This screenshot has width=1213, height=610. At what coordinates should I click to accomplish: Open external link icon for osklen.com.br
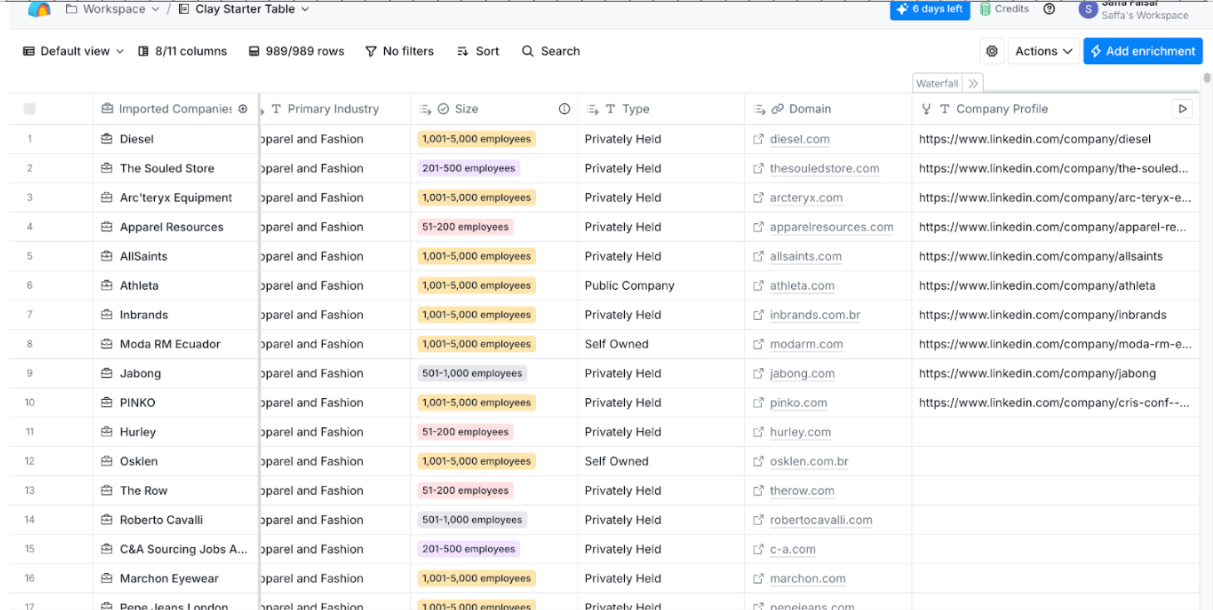pos(758,462)
